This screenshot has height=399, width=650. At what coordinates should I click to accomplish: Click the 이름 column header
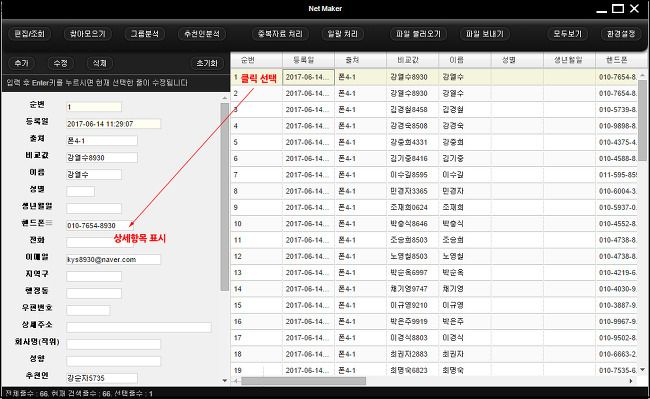[465, 60]
